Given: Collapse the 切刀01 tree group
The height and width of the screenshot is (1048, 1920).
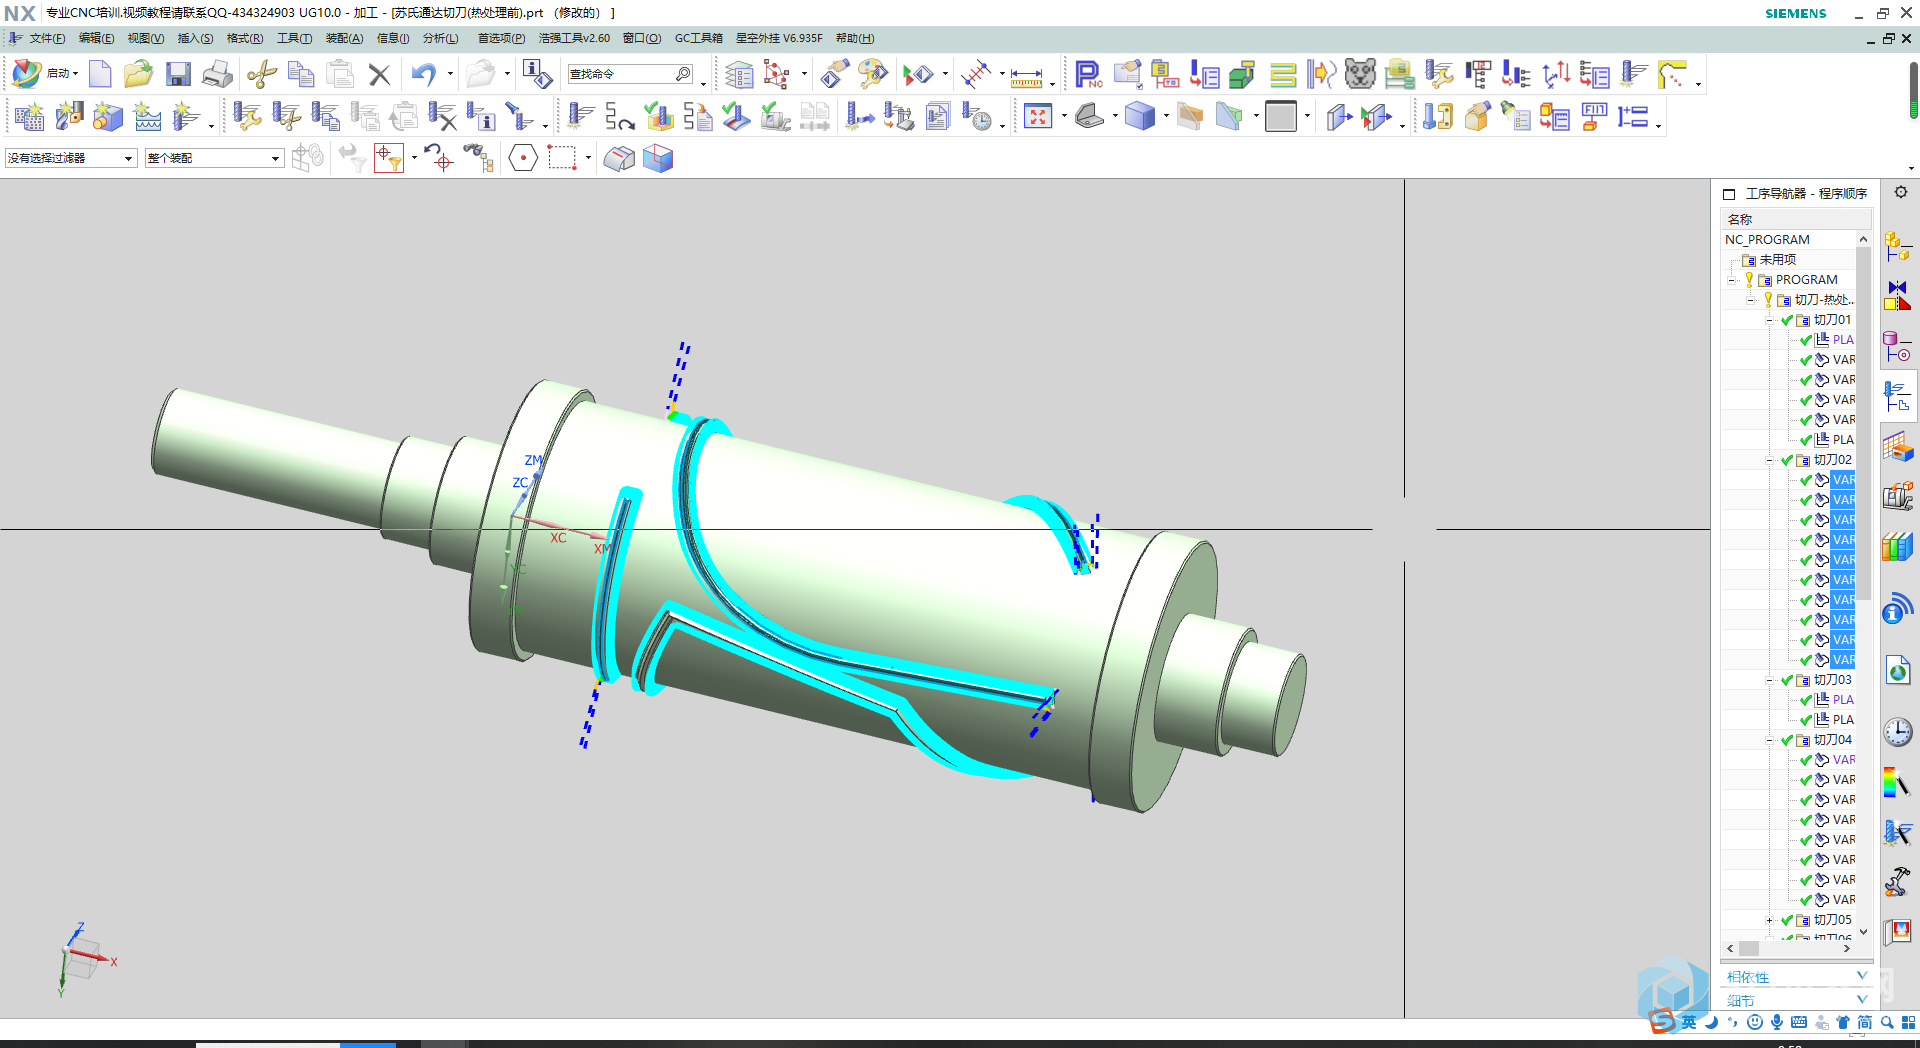Looking at the screenshot, I should pyautogui.click(x=1769, y=320).
